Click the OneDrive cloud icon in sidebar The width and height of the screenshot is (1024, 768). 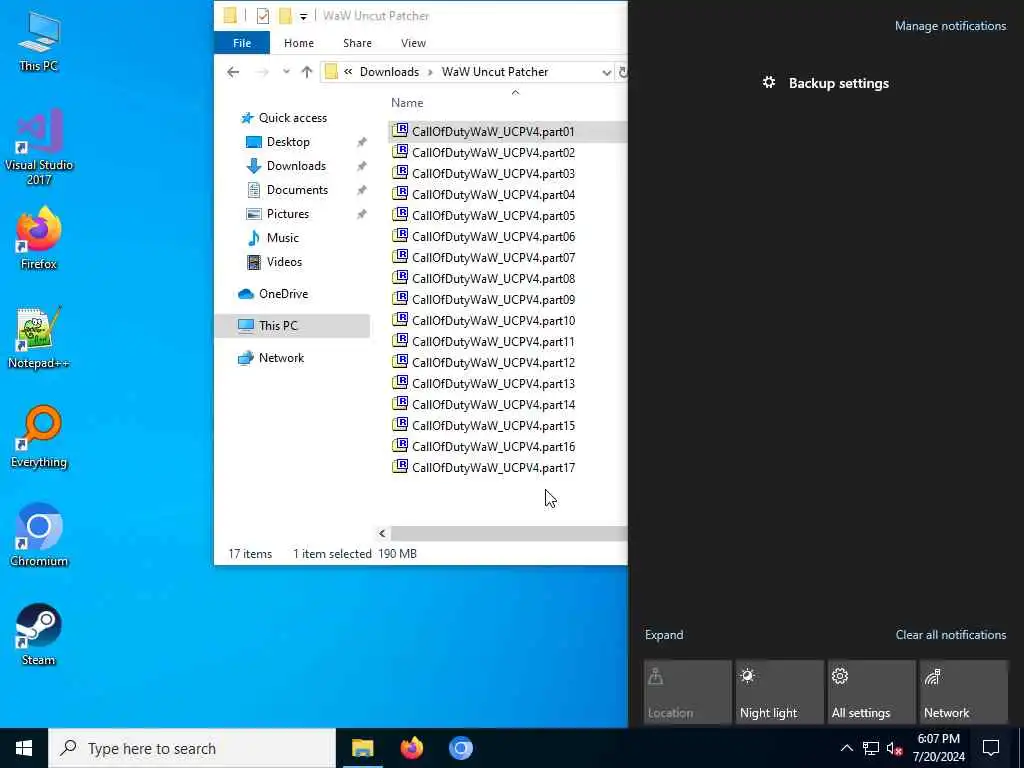pyautogui.click(x=246, y=294)
